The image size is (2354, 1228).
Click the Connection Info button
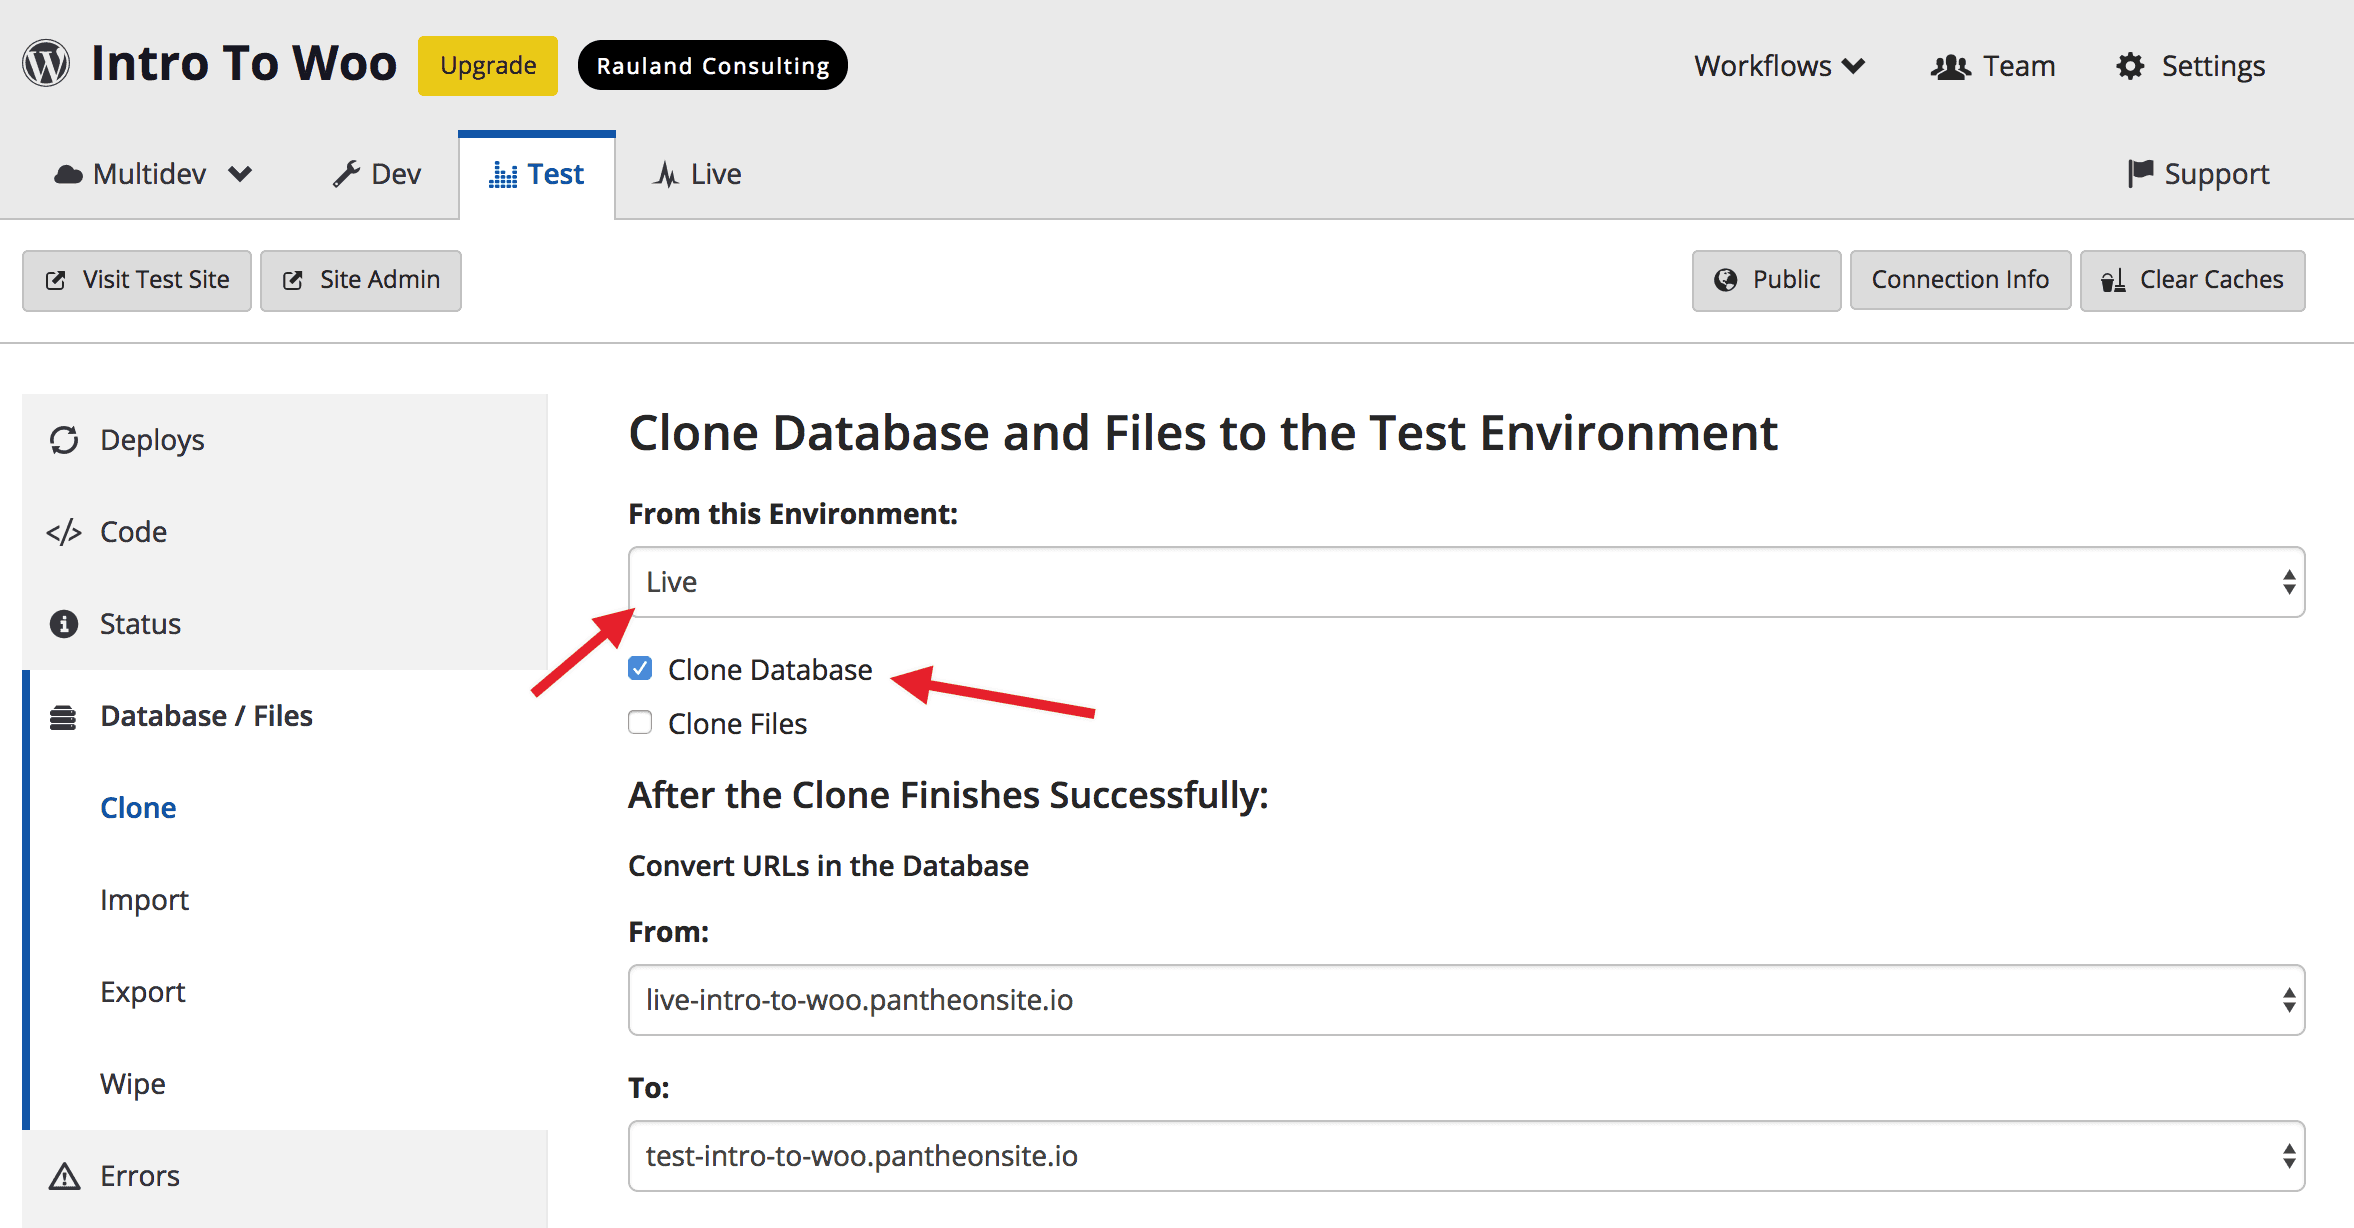pyautogui.click(x=1961, y=281)
